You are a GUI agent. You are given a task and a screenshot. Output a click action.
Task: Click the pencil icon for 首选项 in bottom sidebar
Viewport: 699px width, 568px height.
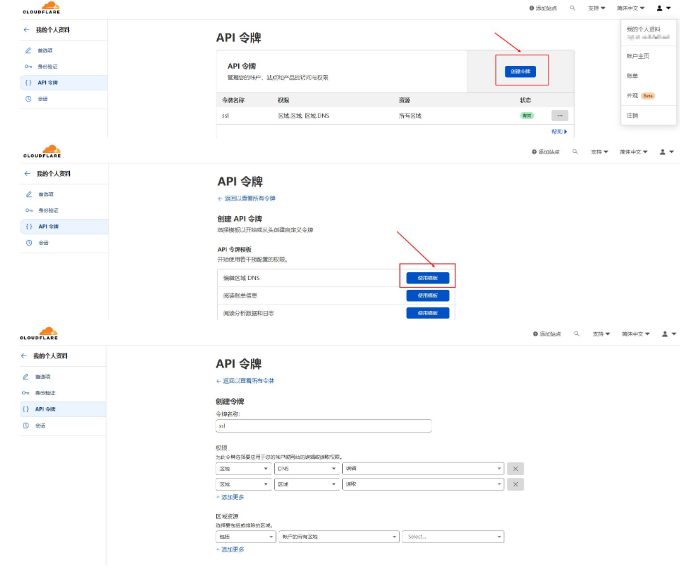tap(27, 376)
